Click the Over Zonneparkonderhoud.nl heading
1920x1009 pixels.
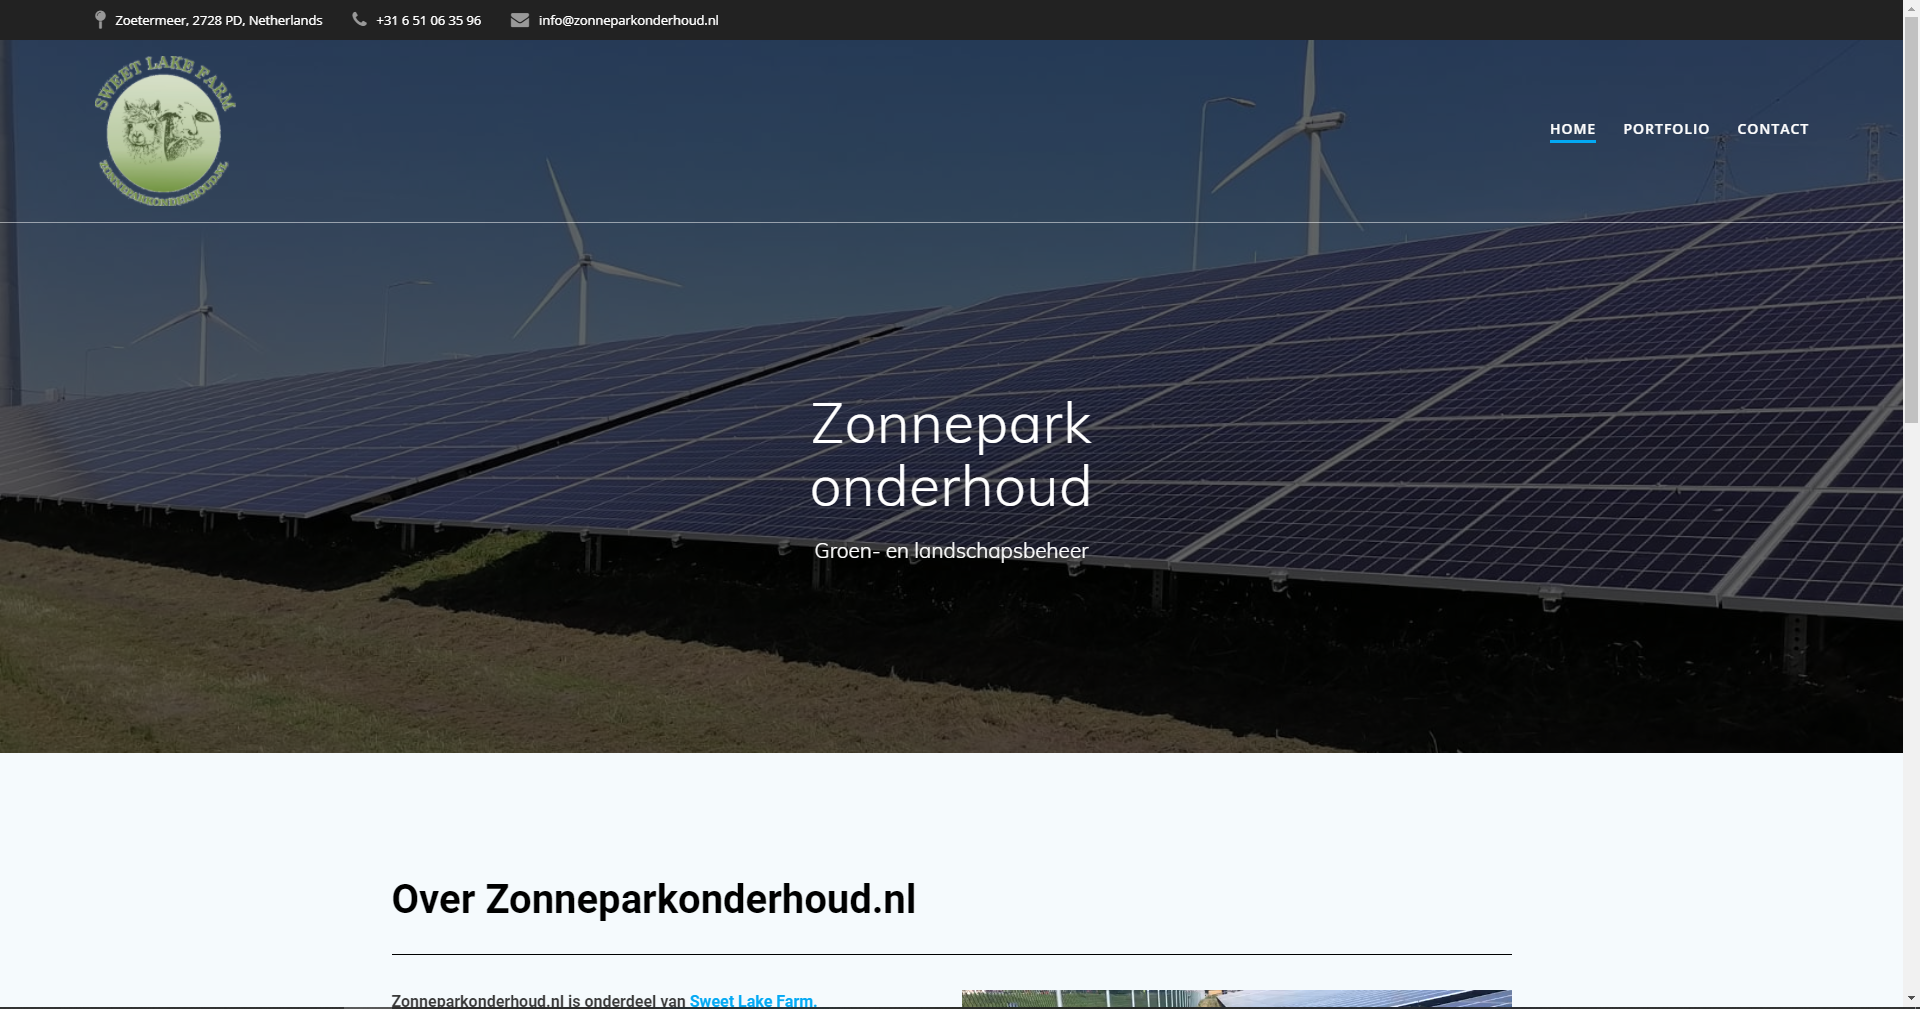pyautogui.click(x=654, y=899)
